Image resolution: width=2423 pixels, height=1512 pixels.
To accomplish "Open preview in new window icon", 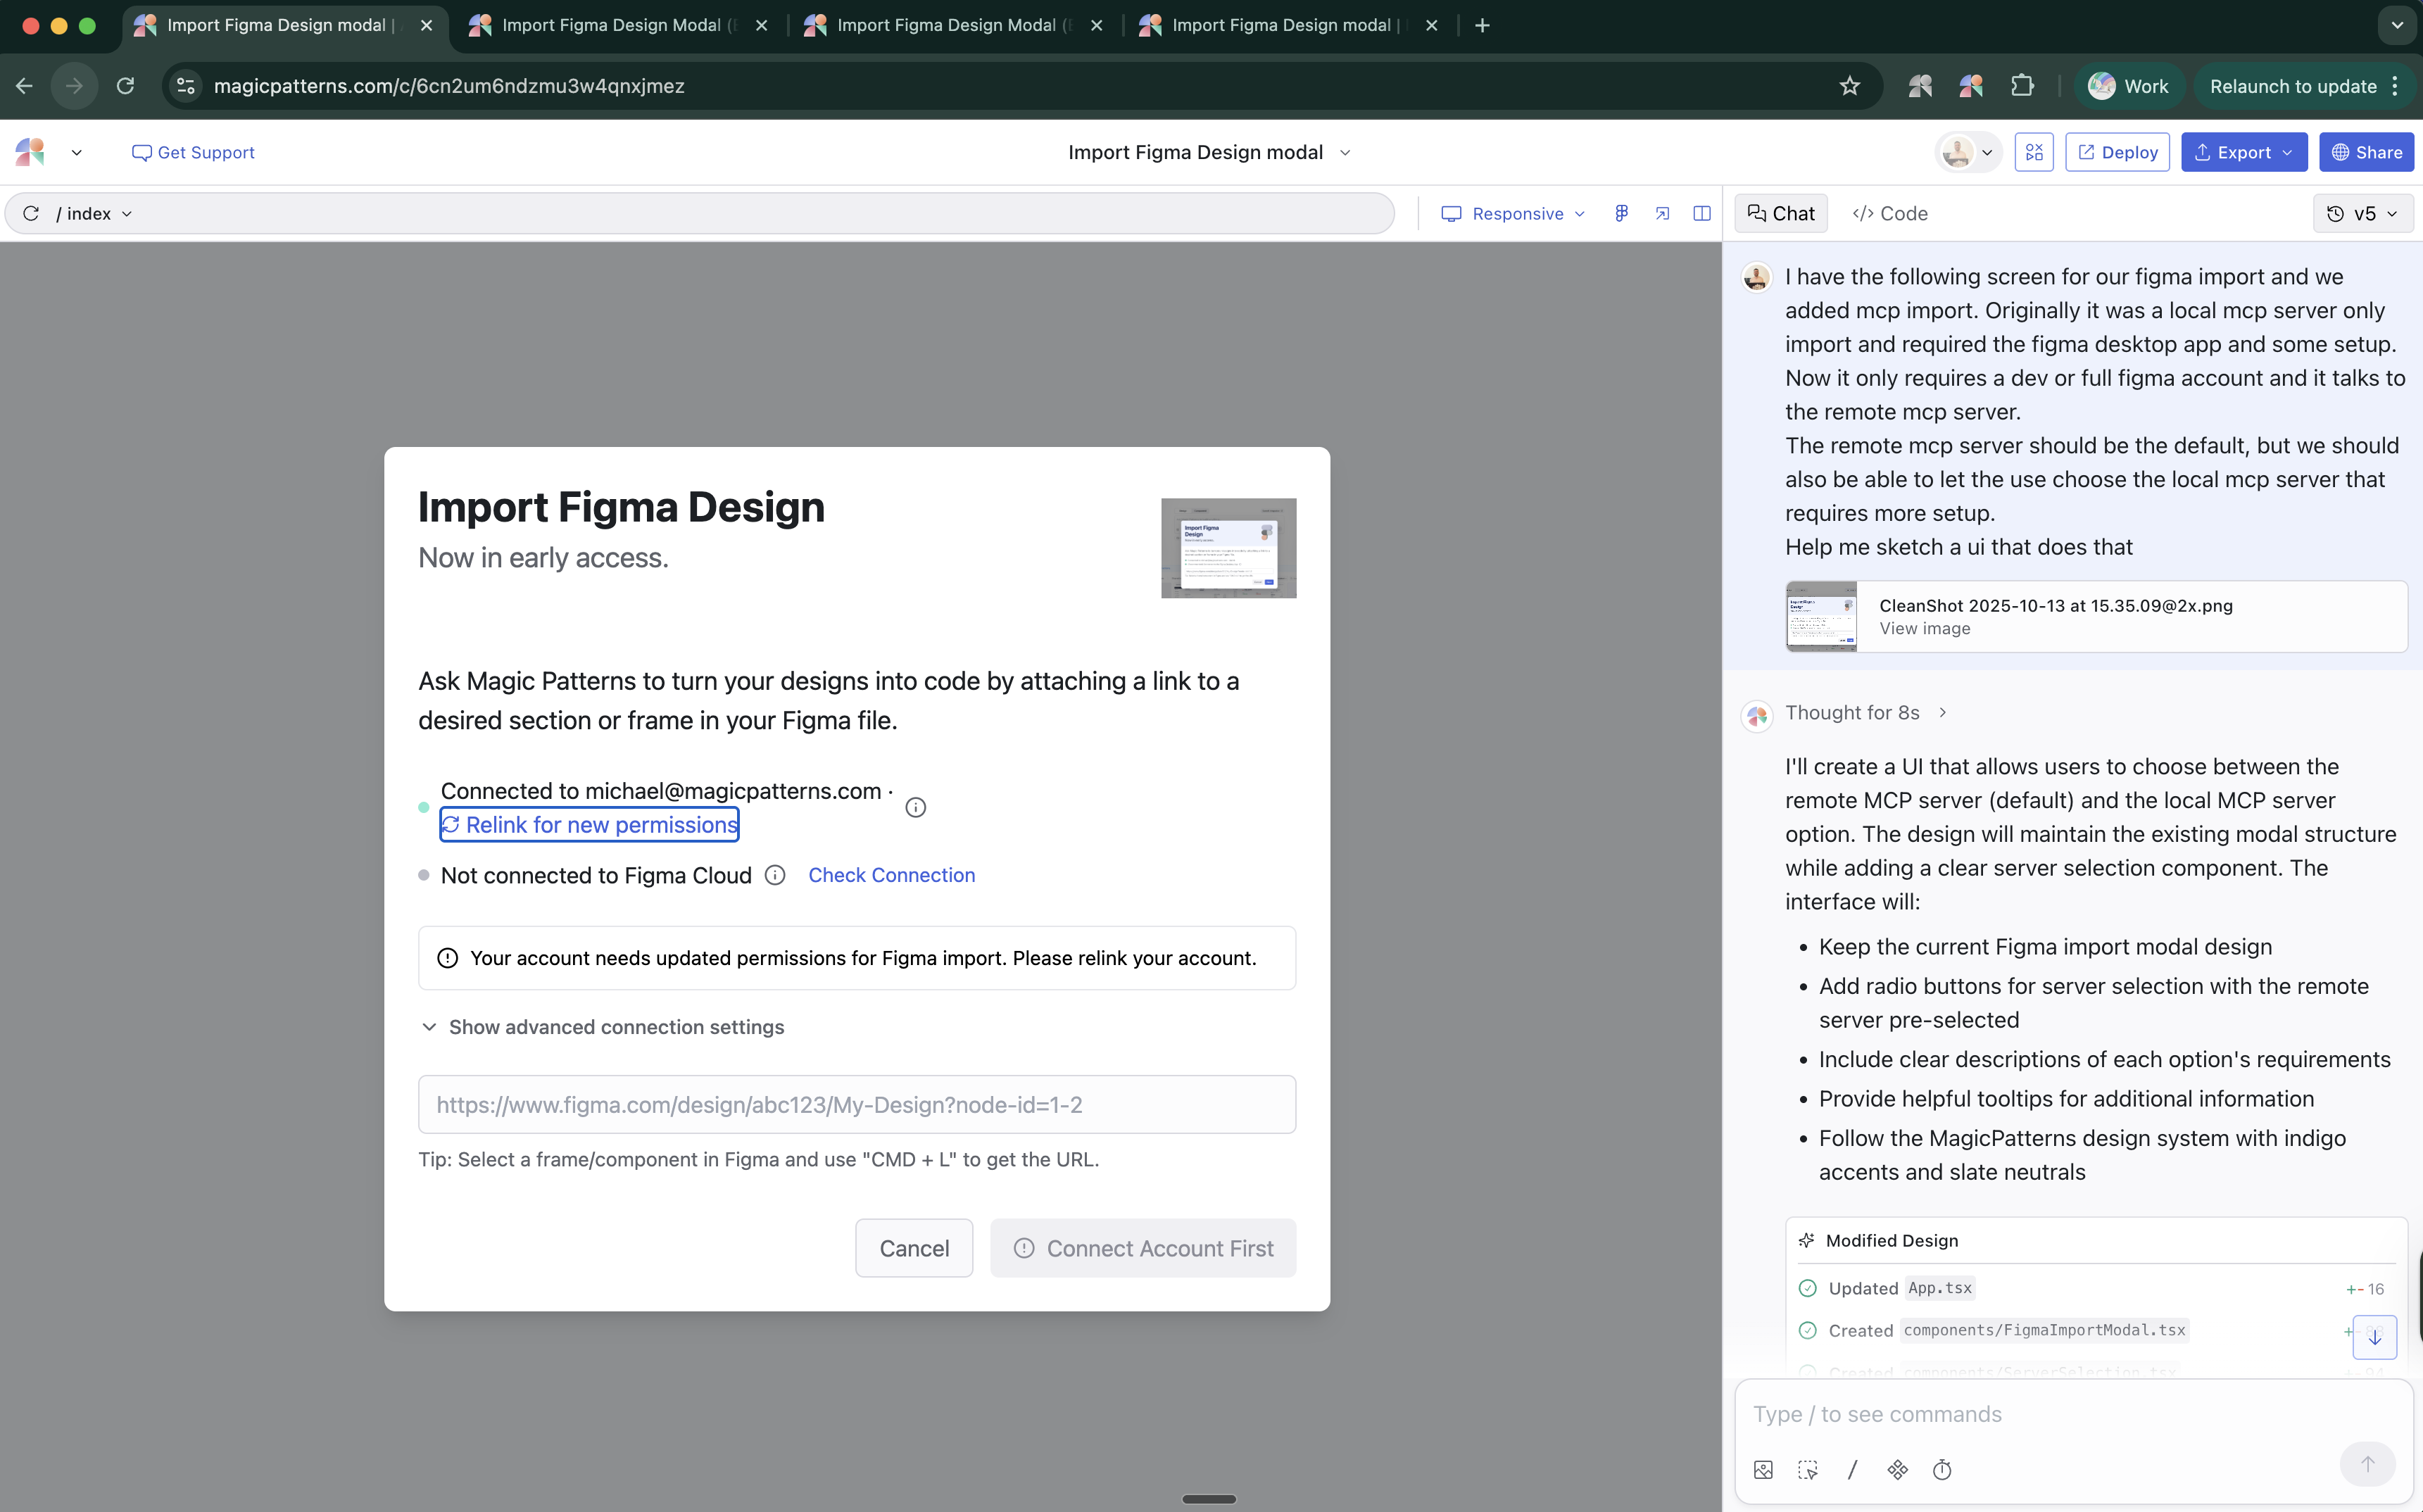I will [x=1662, y=213].
